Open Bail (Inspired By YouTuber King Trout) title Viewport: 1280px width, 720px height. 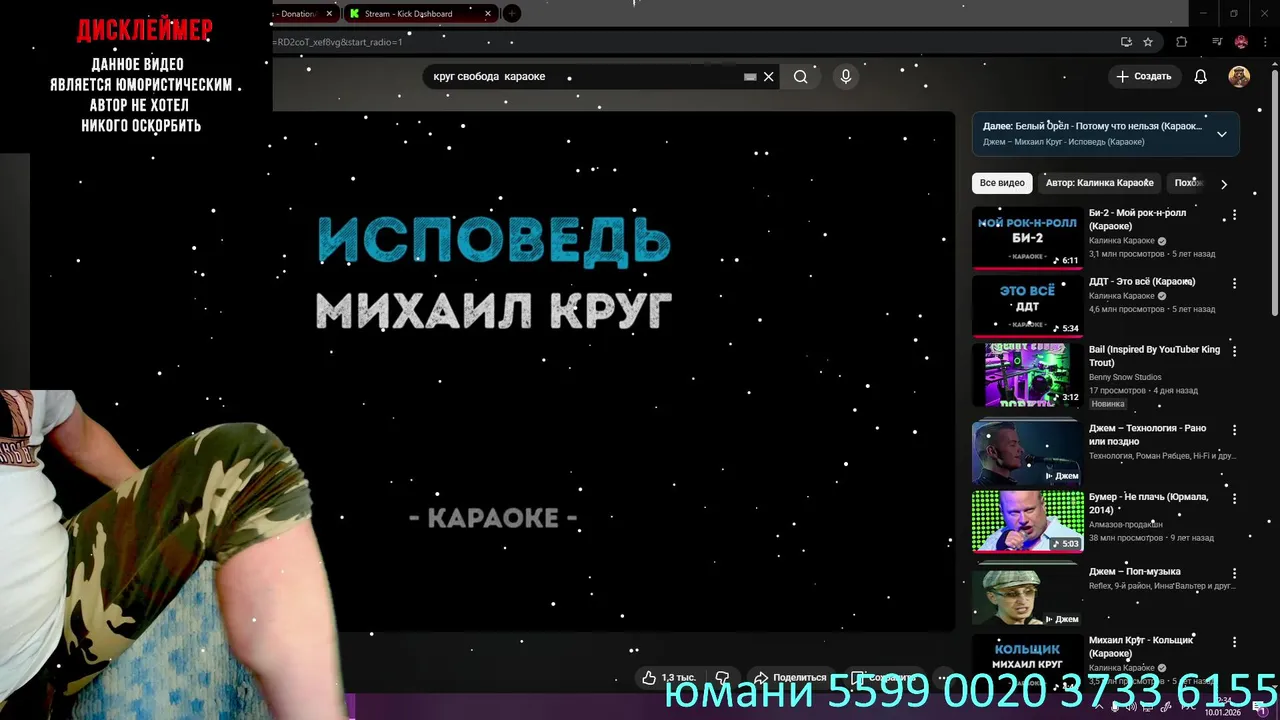(x=1154, y=356)
